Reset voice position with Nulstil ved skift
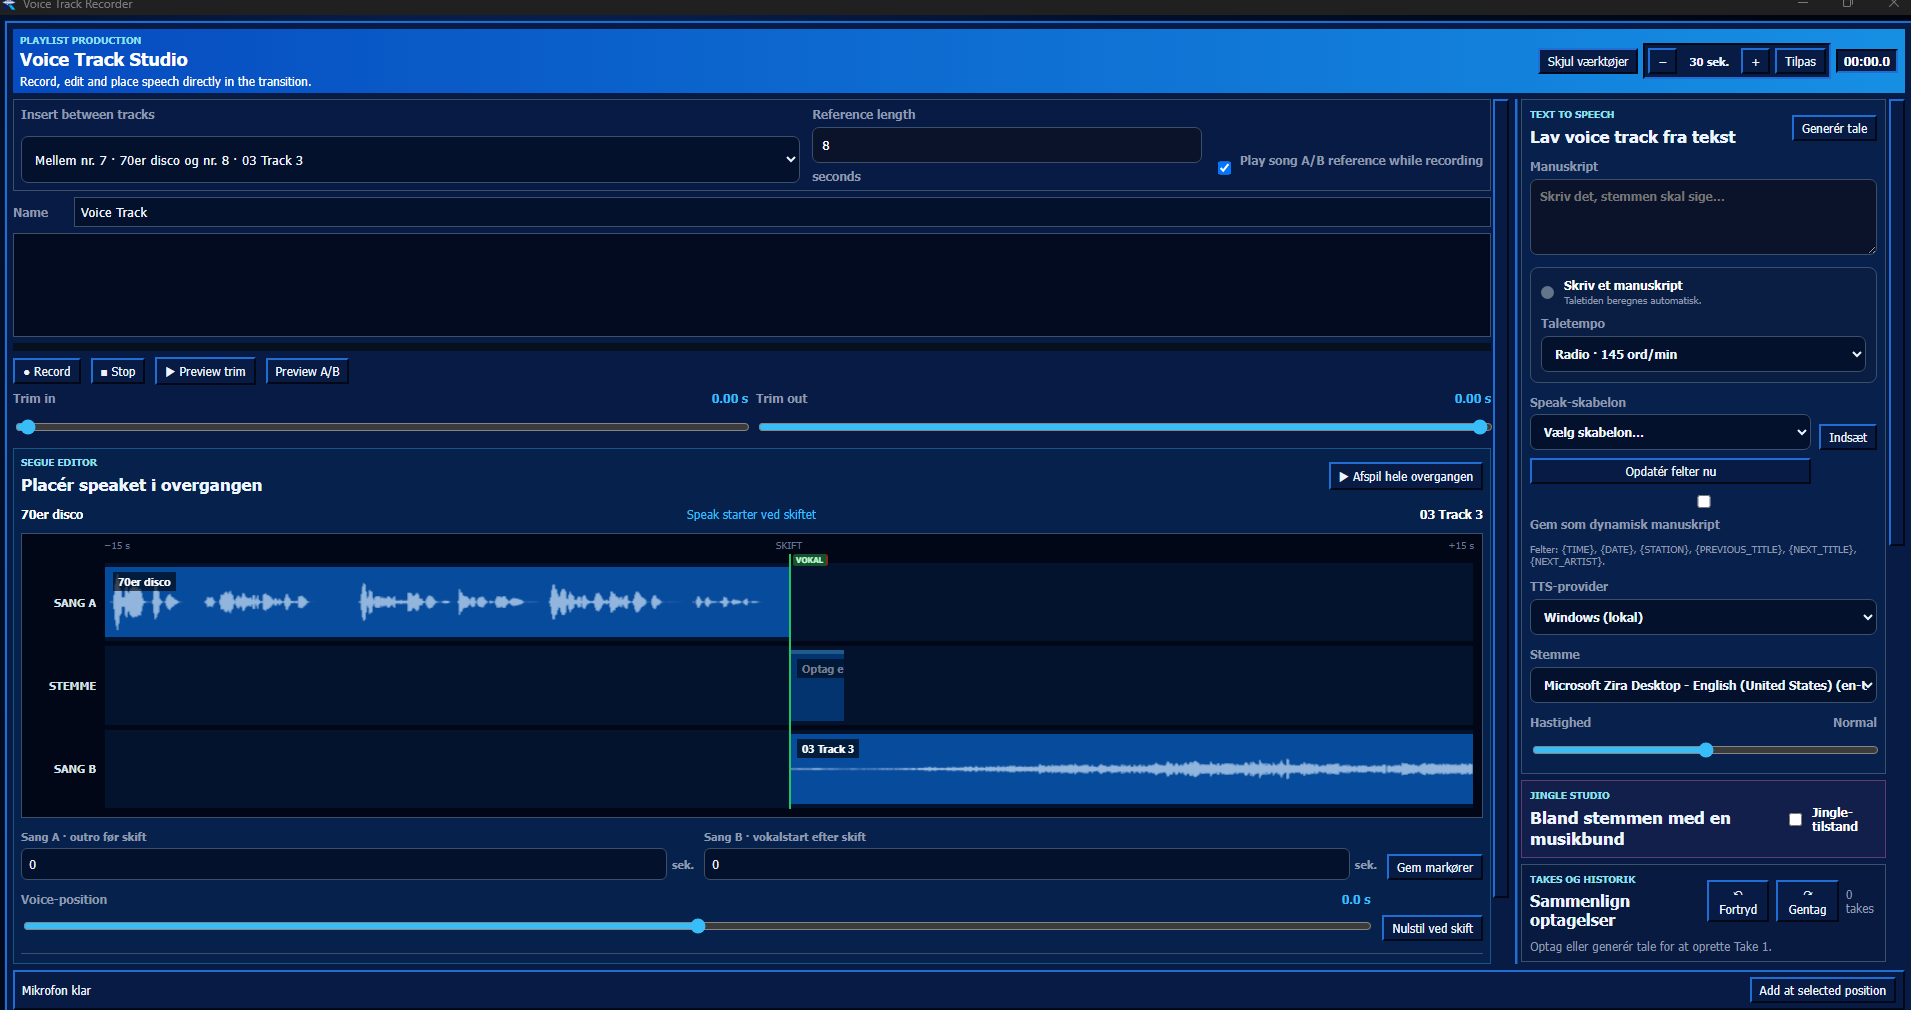 (x=1432, y=928)
